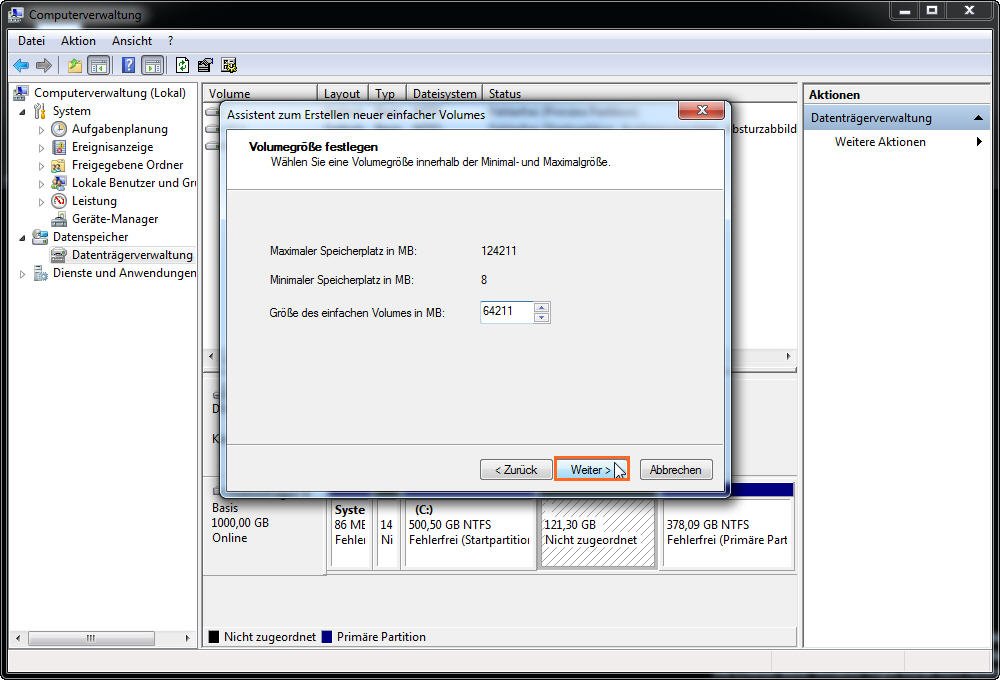
Task: Click the Ereignisanzeige log book icon
Action: tap(59, 147)
